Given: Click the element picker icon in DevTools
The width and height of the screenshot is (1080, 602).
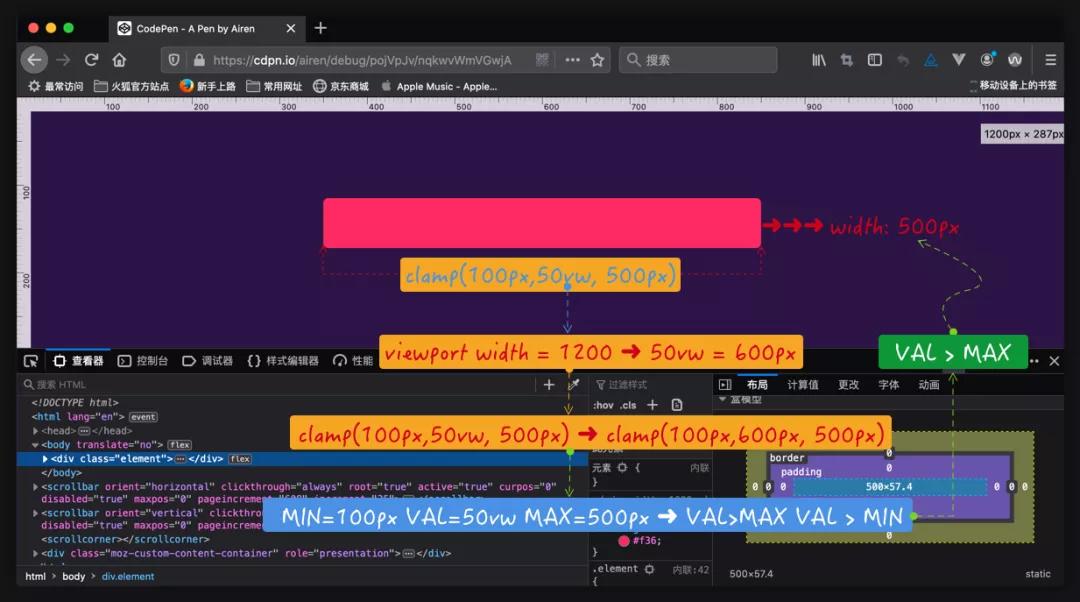Looking at the screenshot, I should (x=31, y=361).
